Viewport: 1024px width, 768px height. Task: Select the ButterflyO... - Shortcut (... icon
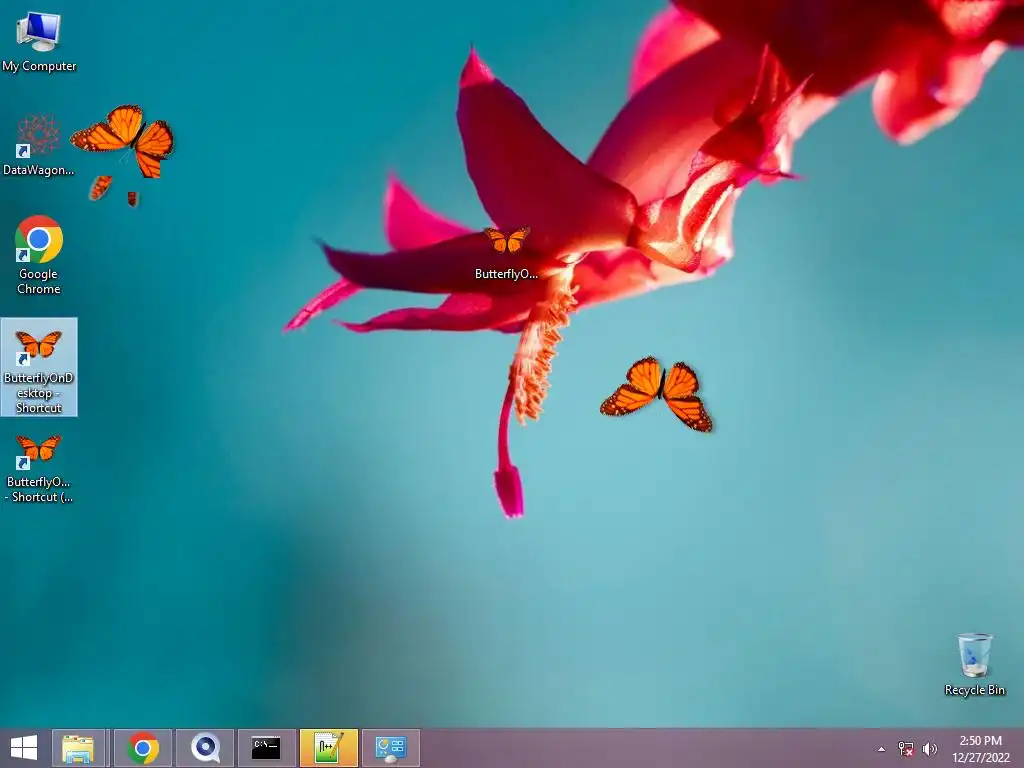click(39, 469)
